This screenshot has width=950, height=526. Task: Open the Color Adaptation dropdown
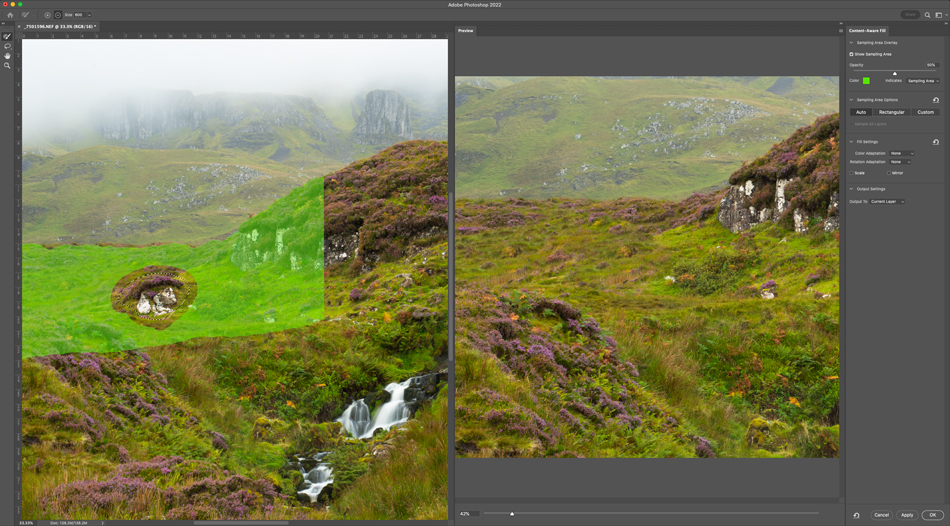[902, 153]
